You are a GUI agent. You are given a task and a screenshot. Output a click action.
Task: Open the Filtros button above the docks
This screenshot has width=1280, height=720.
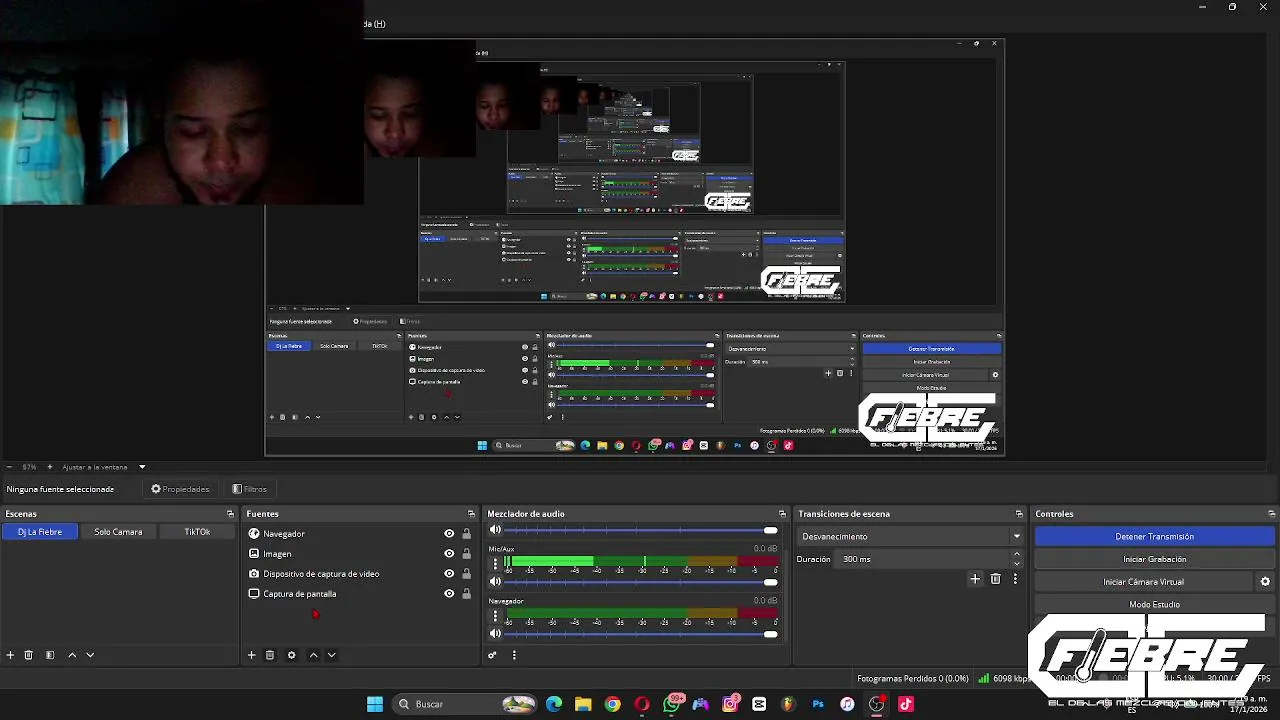(x=249, y=489)
